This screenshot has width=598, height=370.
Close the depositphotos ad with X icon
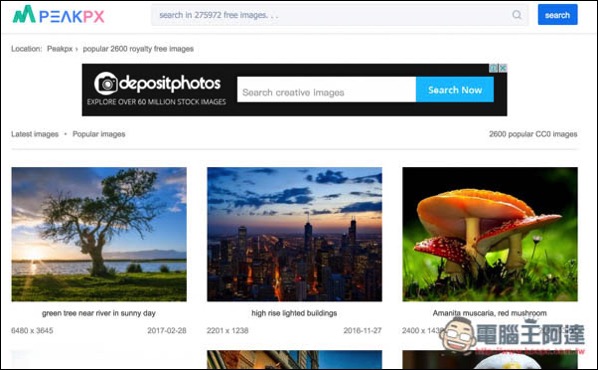click(x=503, y=68)
